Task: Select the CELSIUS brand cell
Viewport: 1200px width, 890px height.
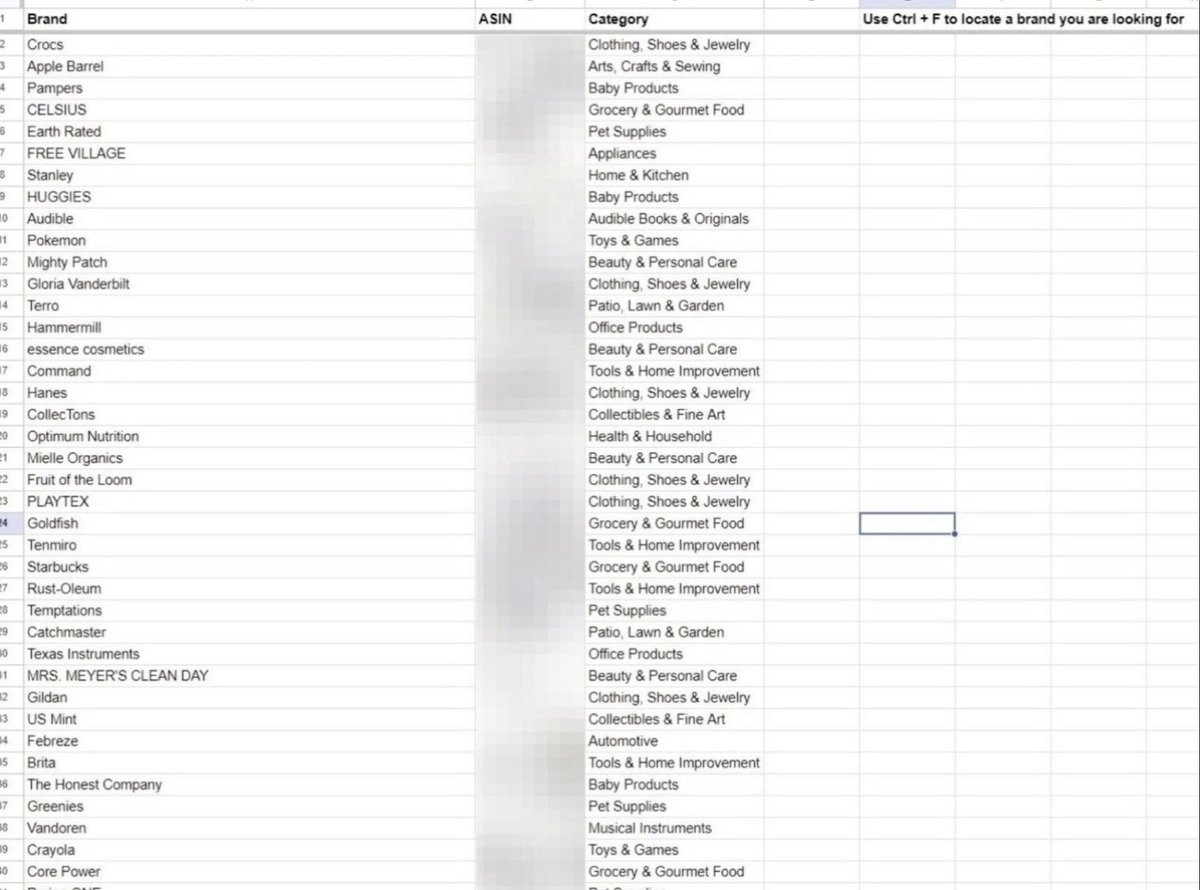Action: click(247, 110)
